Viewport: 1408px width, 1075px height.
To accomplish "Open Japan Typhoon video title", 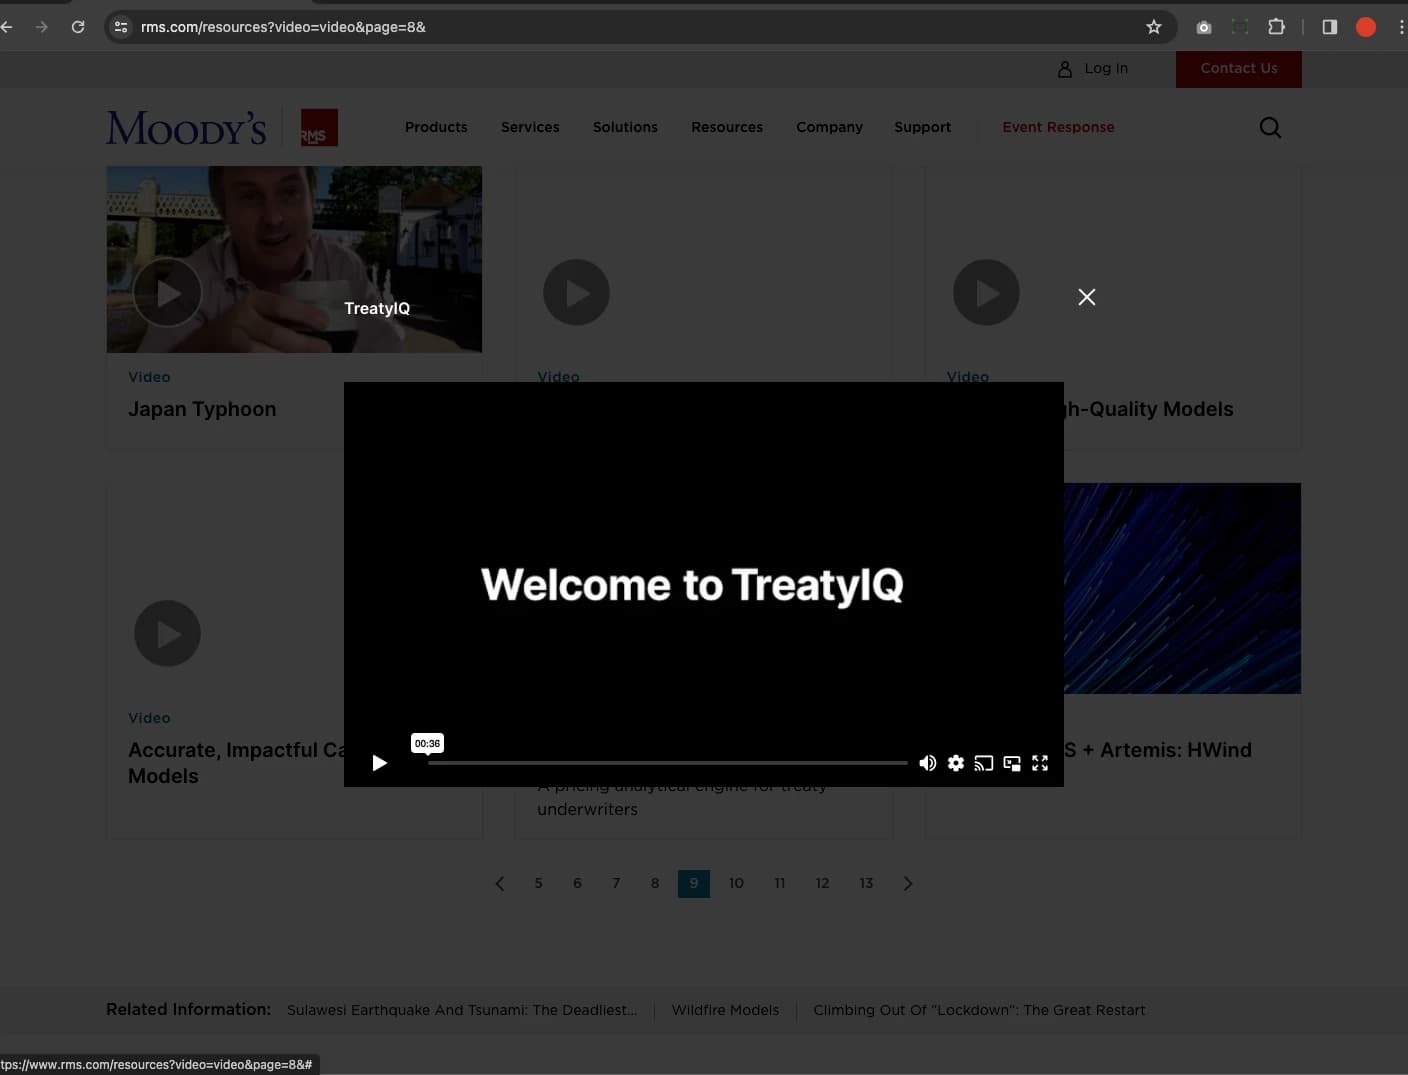I will [202, 409].
